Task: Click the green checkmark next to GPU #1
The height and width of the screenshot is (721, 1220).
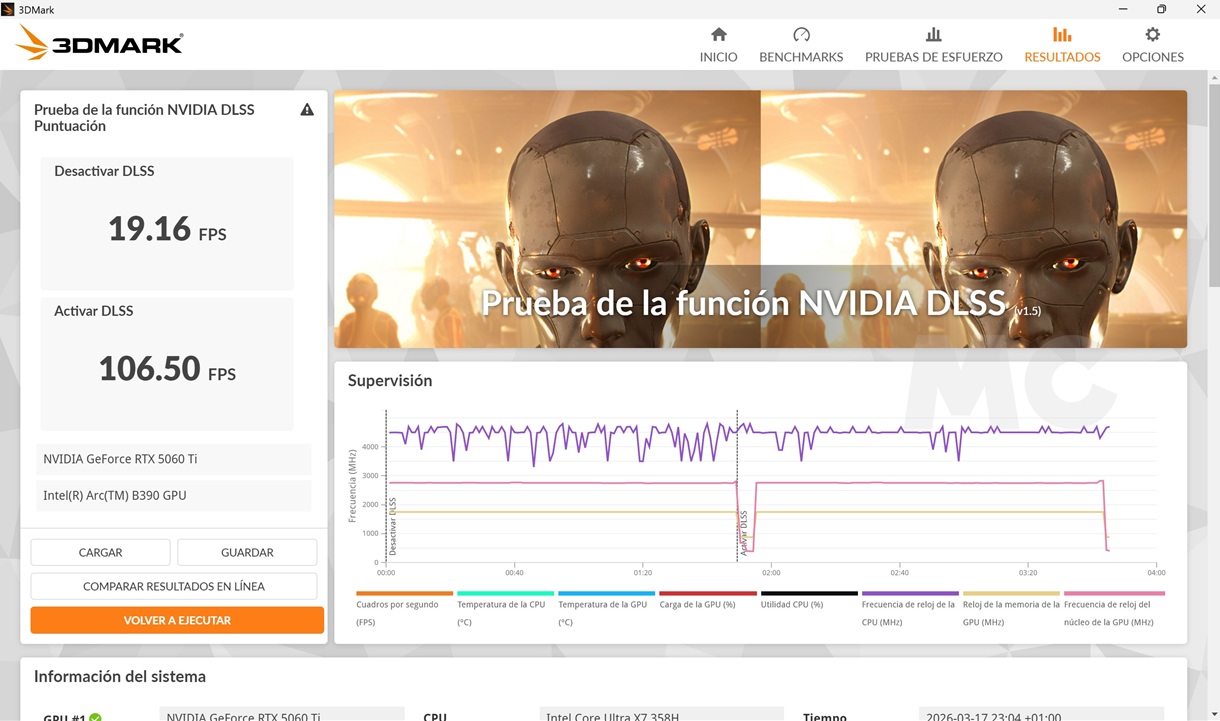Action: (x=94, y=716)
